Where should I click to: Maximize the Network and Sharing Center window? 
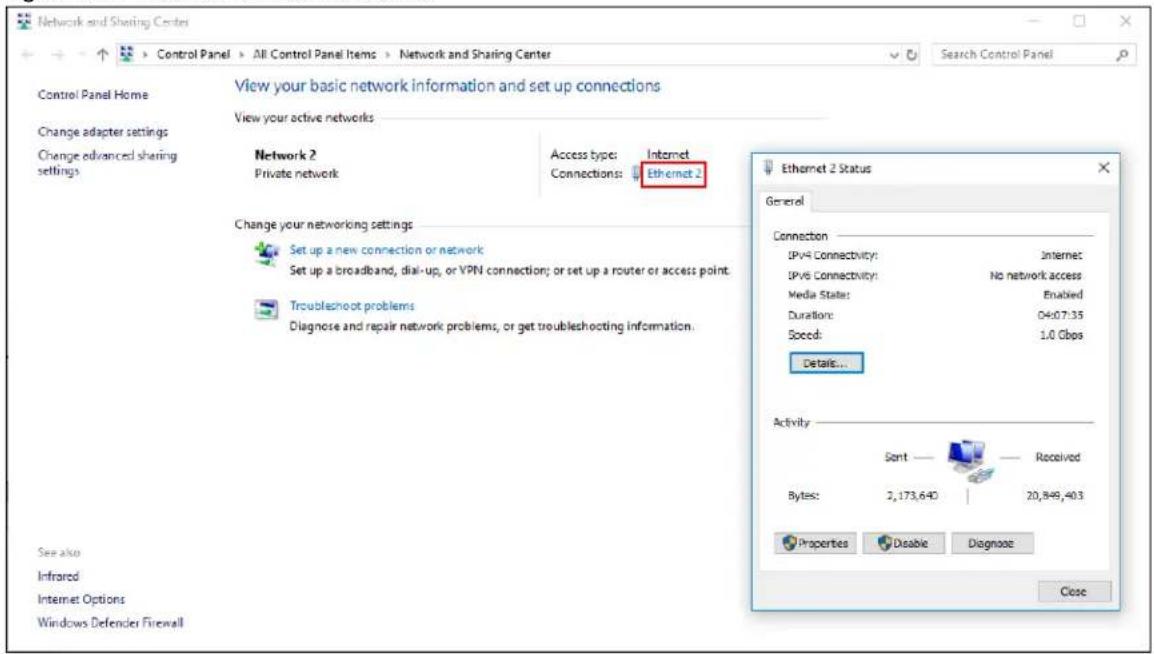click(1080, 22)
